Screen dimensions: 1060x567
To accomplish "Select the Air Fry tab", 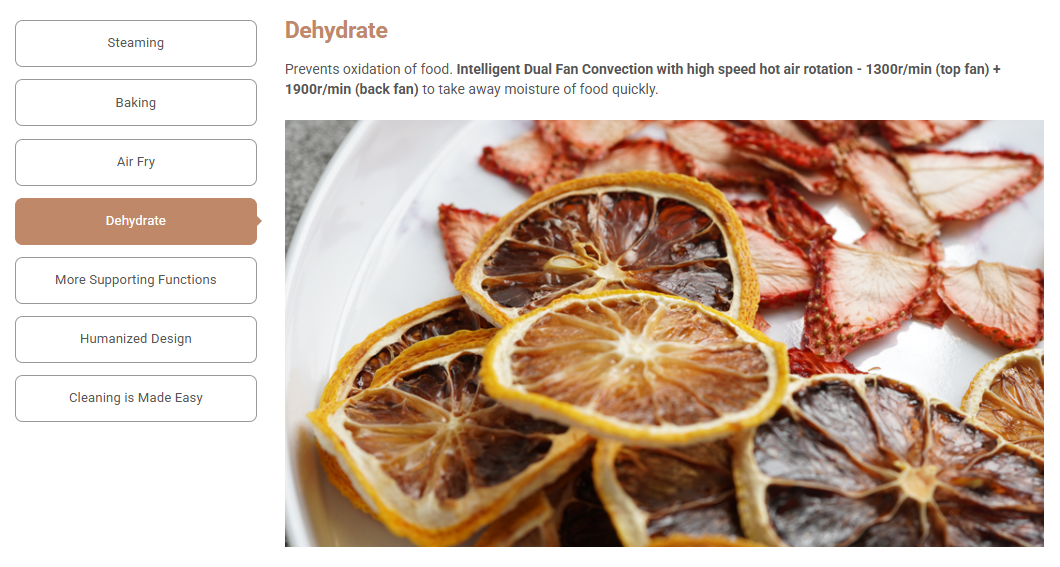I will 136,162.
